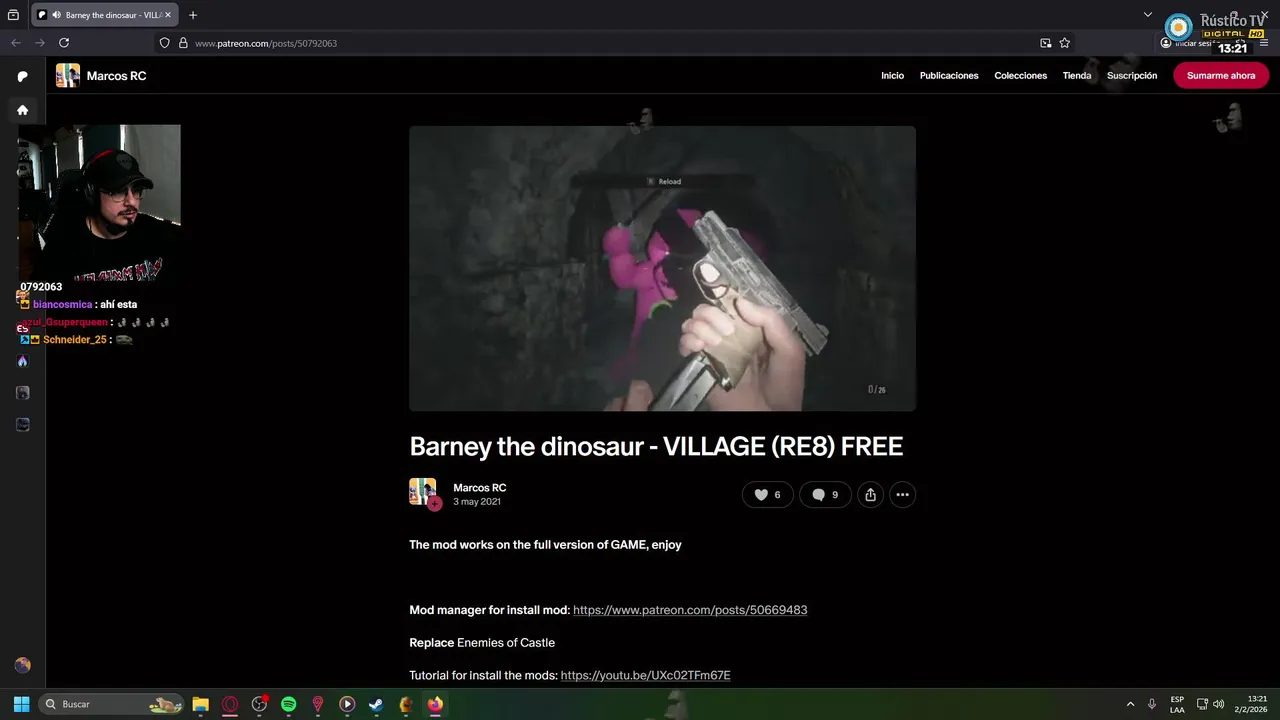Click the post date 3 may 2021
The height and width of the screenshot is (720, 1280).
click(x=477, y=502)
